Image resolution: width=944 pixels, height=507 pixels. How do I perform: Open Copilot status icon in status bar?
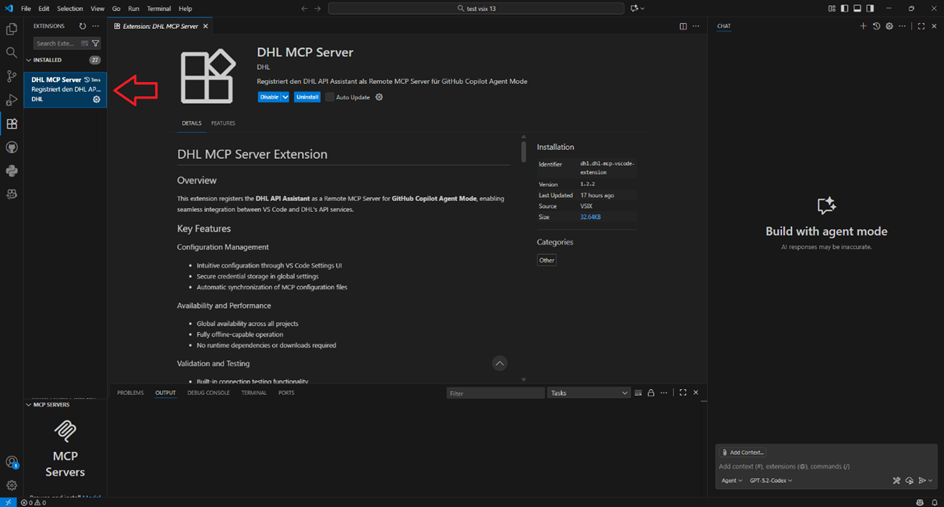(x=920, y=502)
